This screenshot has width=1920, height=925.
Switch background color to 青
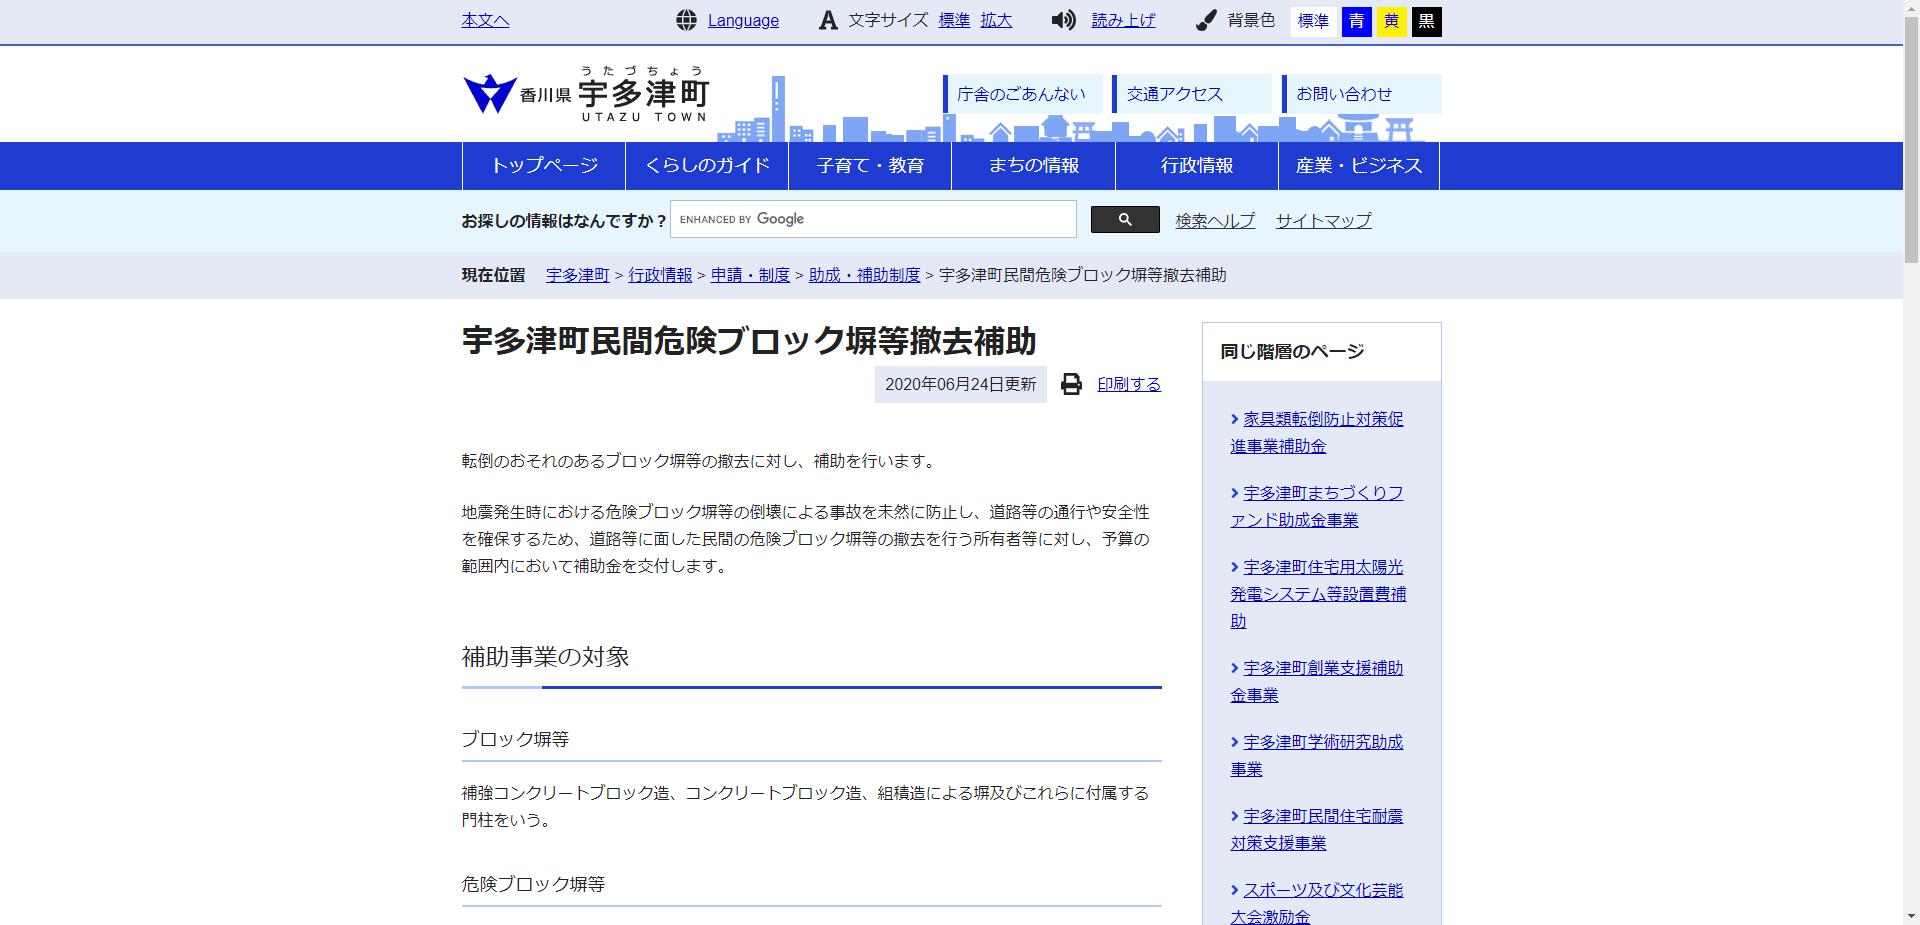coord(1356,21)
